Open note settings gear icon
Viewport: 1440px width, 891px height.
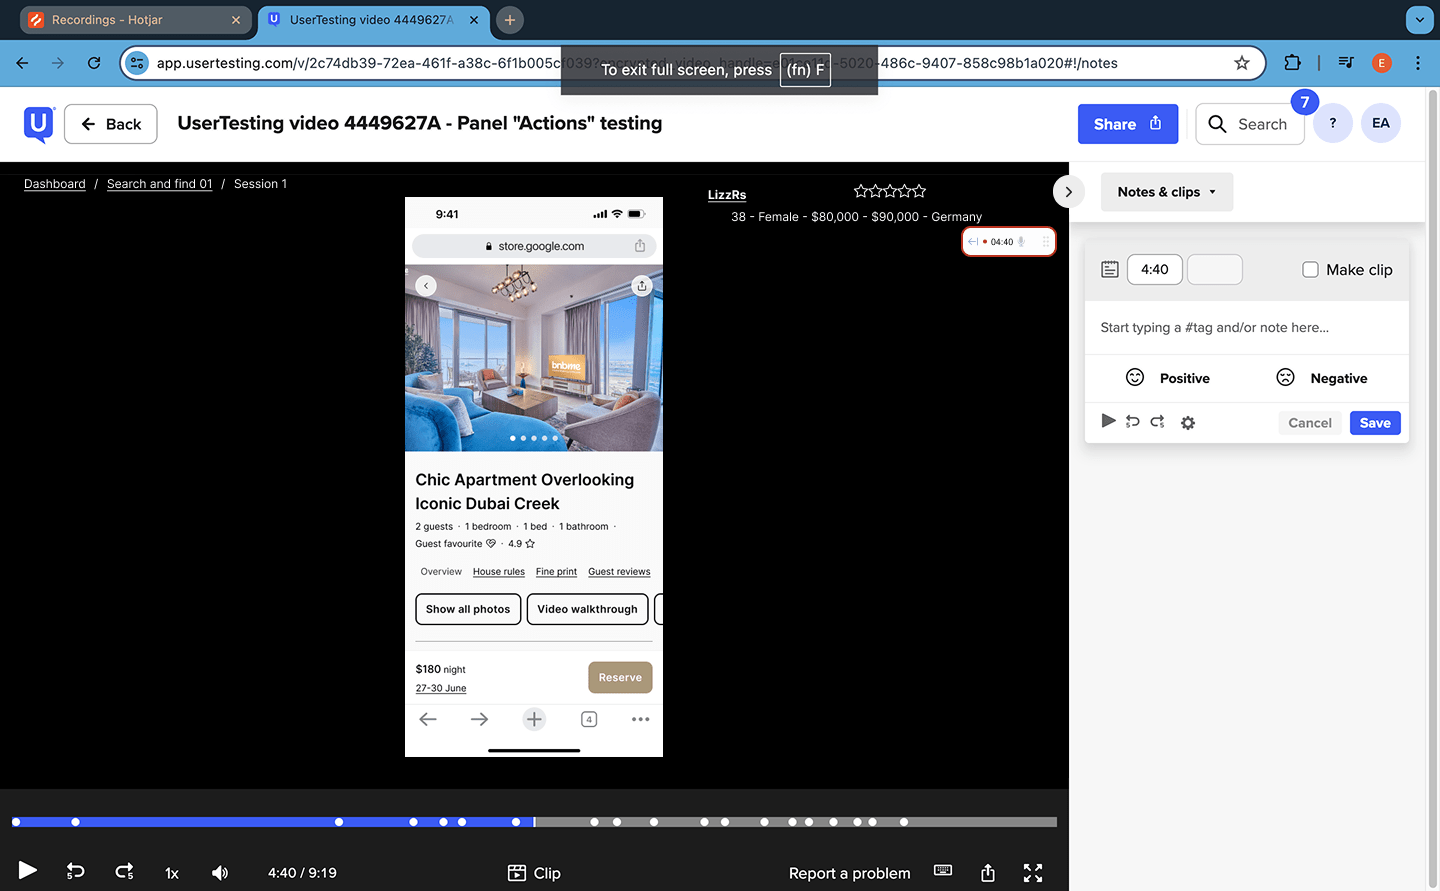pyautogui.click(x=1188, y=423)
